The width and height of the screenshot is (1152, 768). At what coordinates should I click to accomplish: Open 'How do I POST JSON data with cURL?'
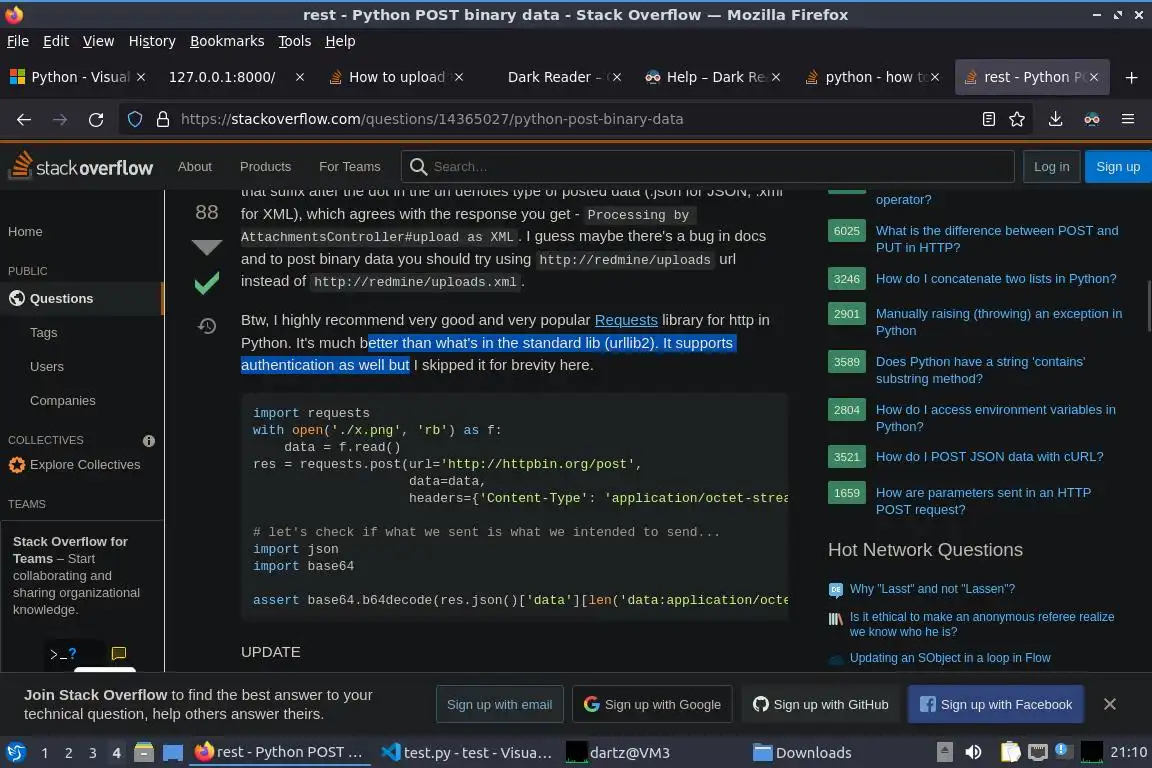click(989, 456)
